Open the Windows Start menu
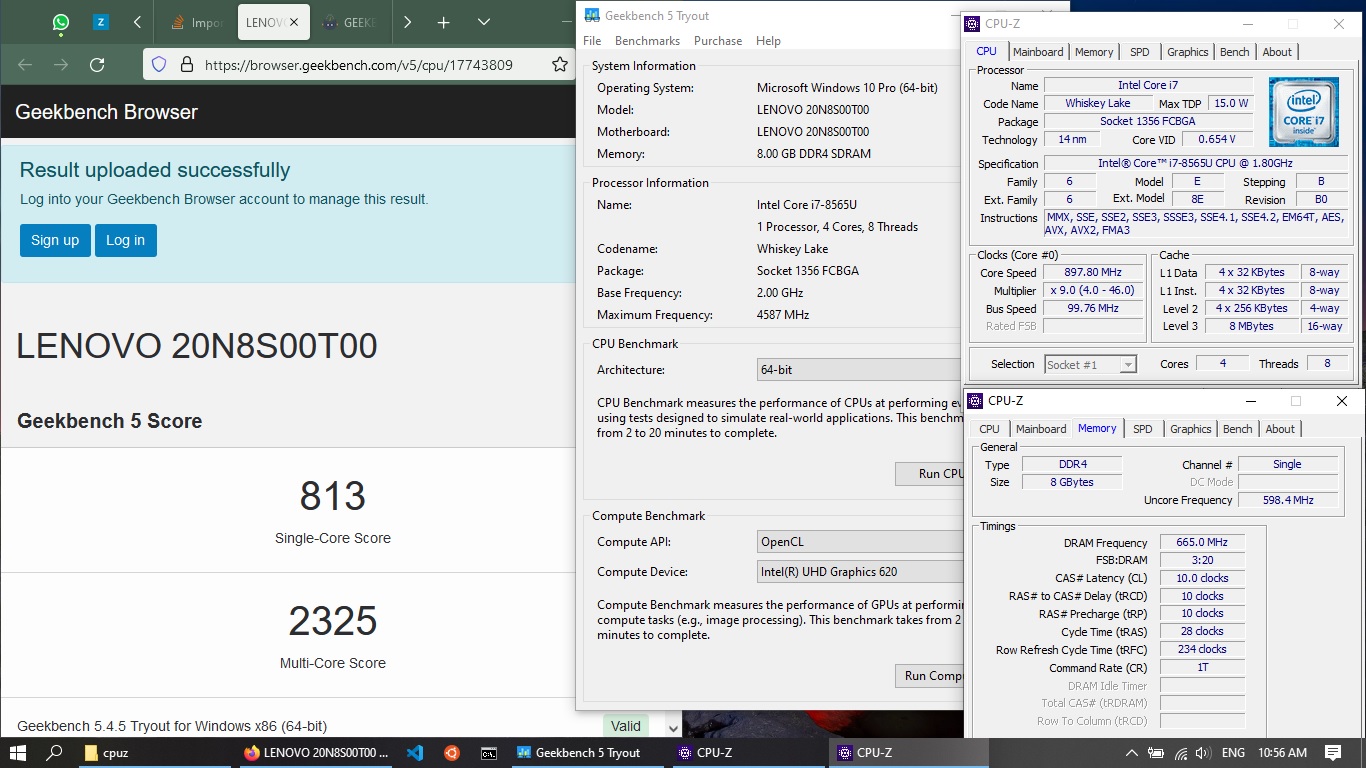This screenshot has width=1366, height=768. click(18, 753)
